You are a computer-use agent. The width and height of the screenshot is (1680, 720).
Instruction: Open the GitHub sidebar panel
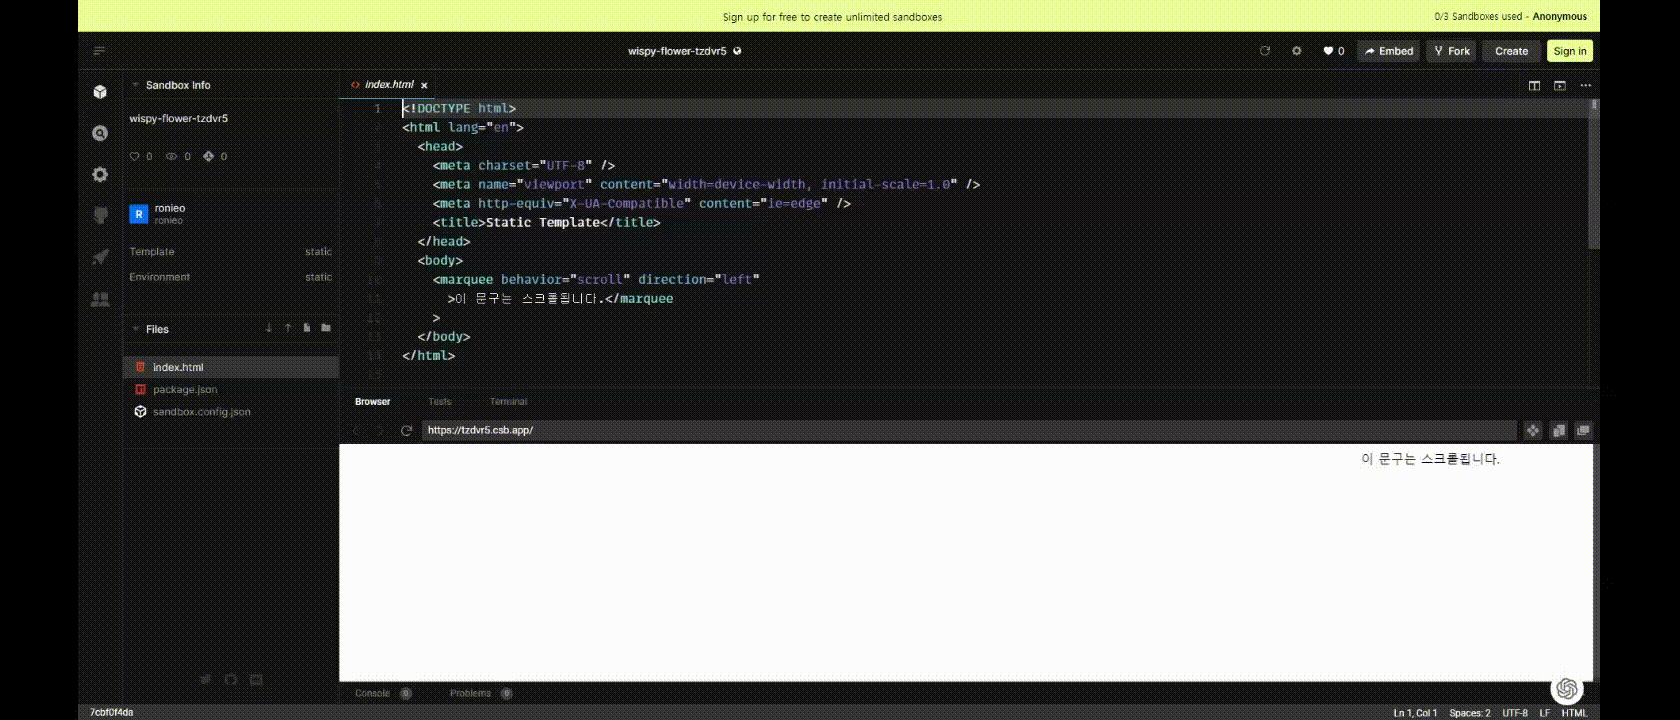[100, 215]
